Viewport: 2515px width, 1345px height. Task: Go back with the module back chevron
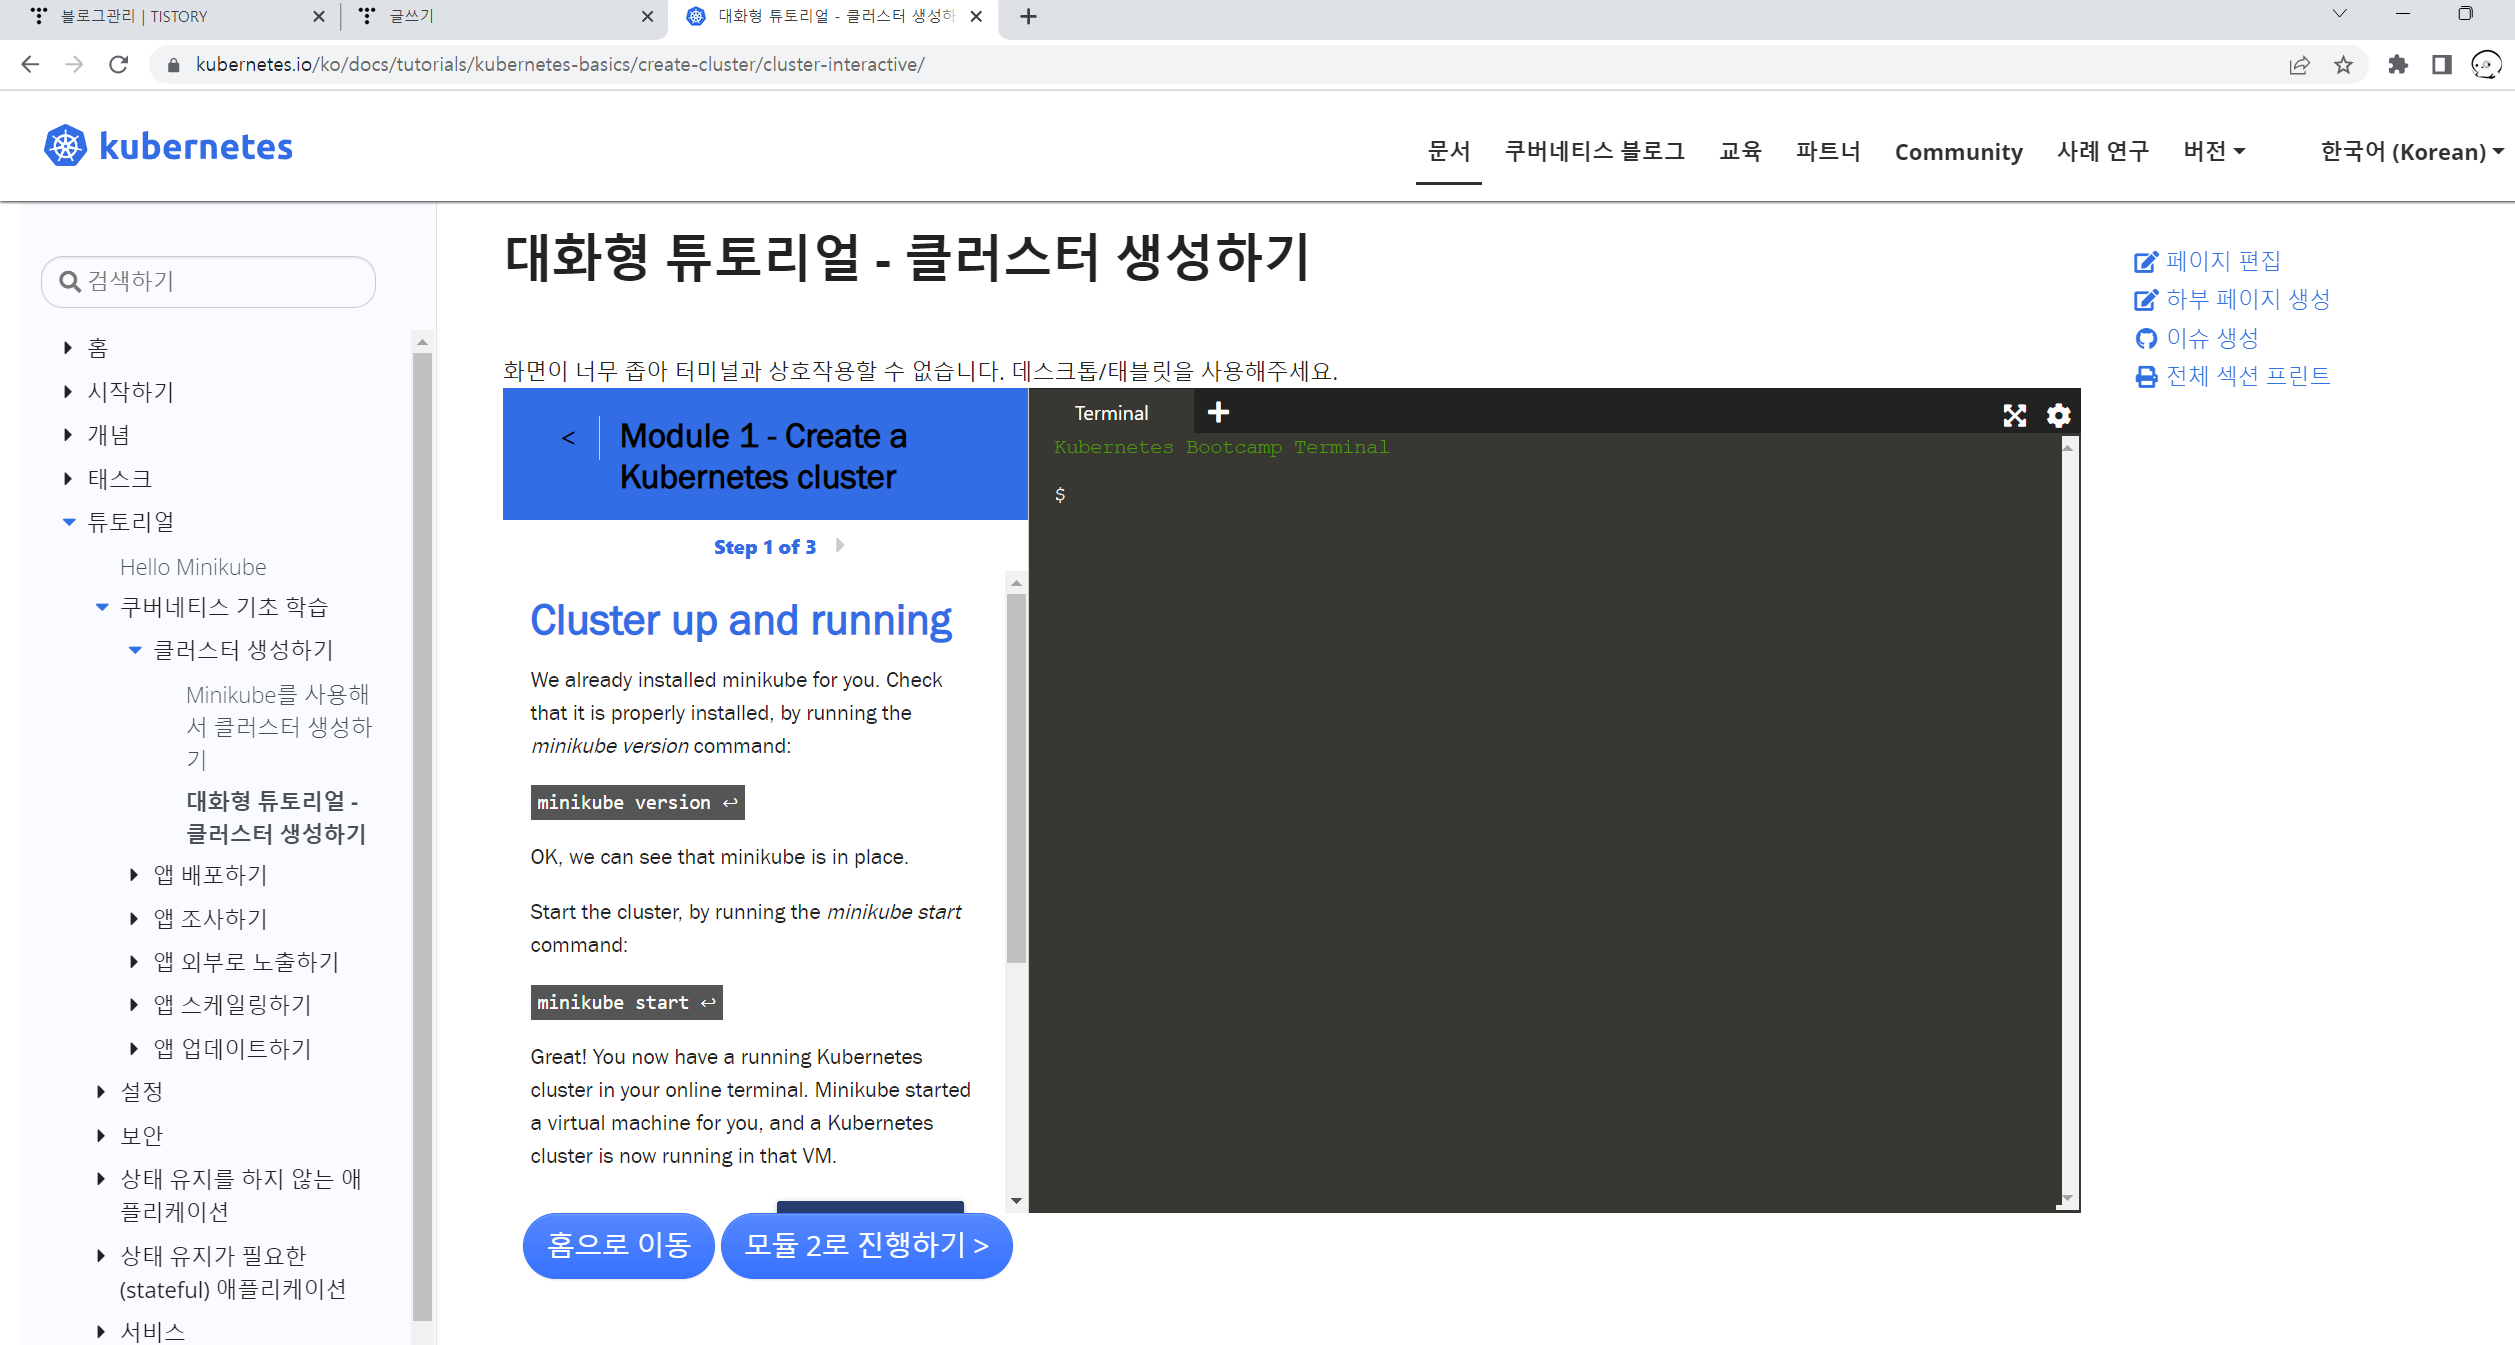568,438
